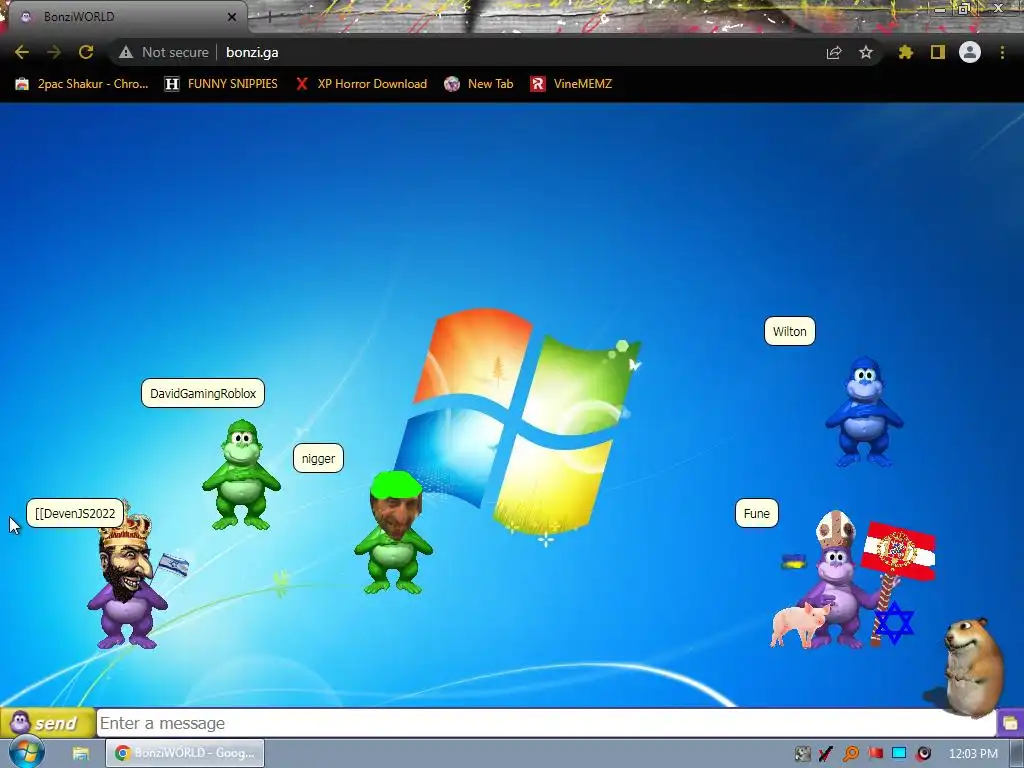The width and height of the screenshot is (1024, 768).
Task: Share this page via share icon
Action: [x=834, y=52]
